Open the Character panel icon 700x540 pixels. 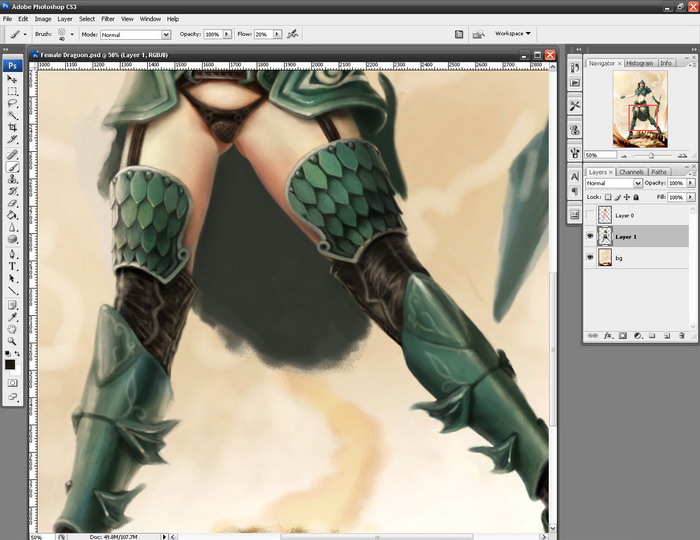tap(575, 177)
